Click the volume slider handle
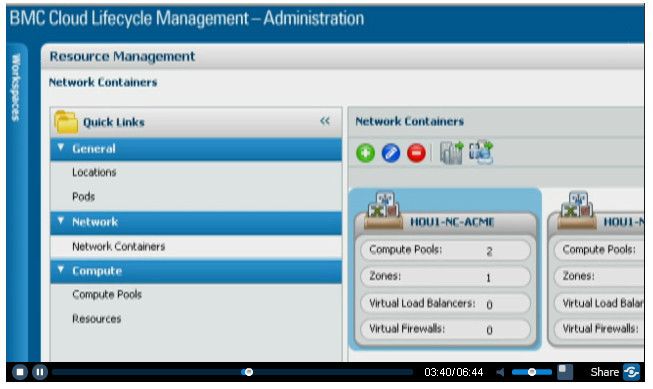Image resolution: width=653 pixels, height=389 pixels. click(x=532, y=372)
